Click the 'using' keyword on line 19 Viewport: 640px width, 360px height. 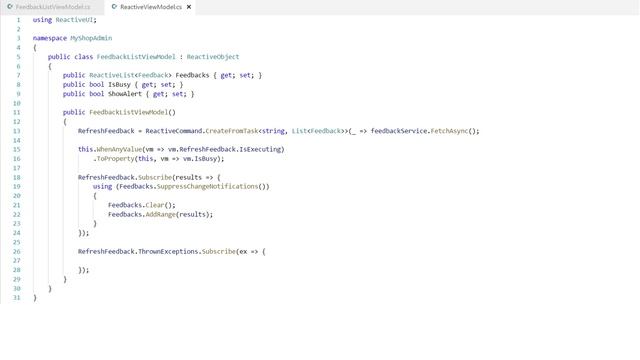coord(102,187)
